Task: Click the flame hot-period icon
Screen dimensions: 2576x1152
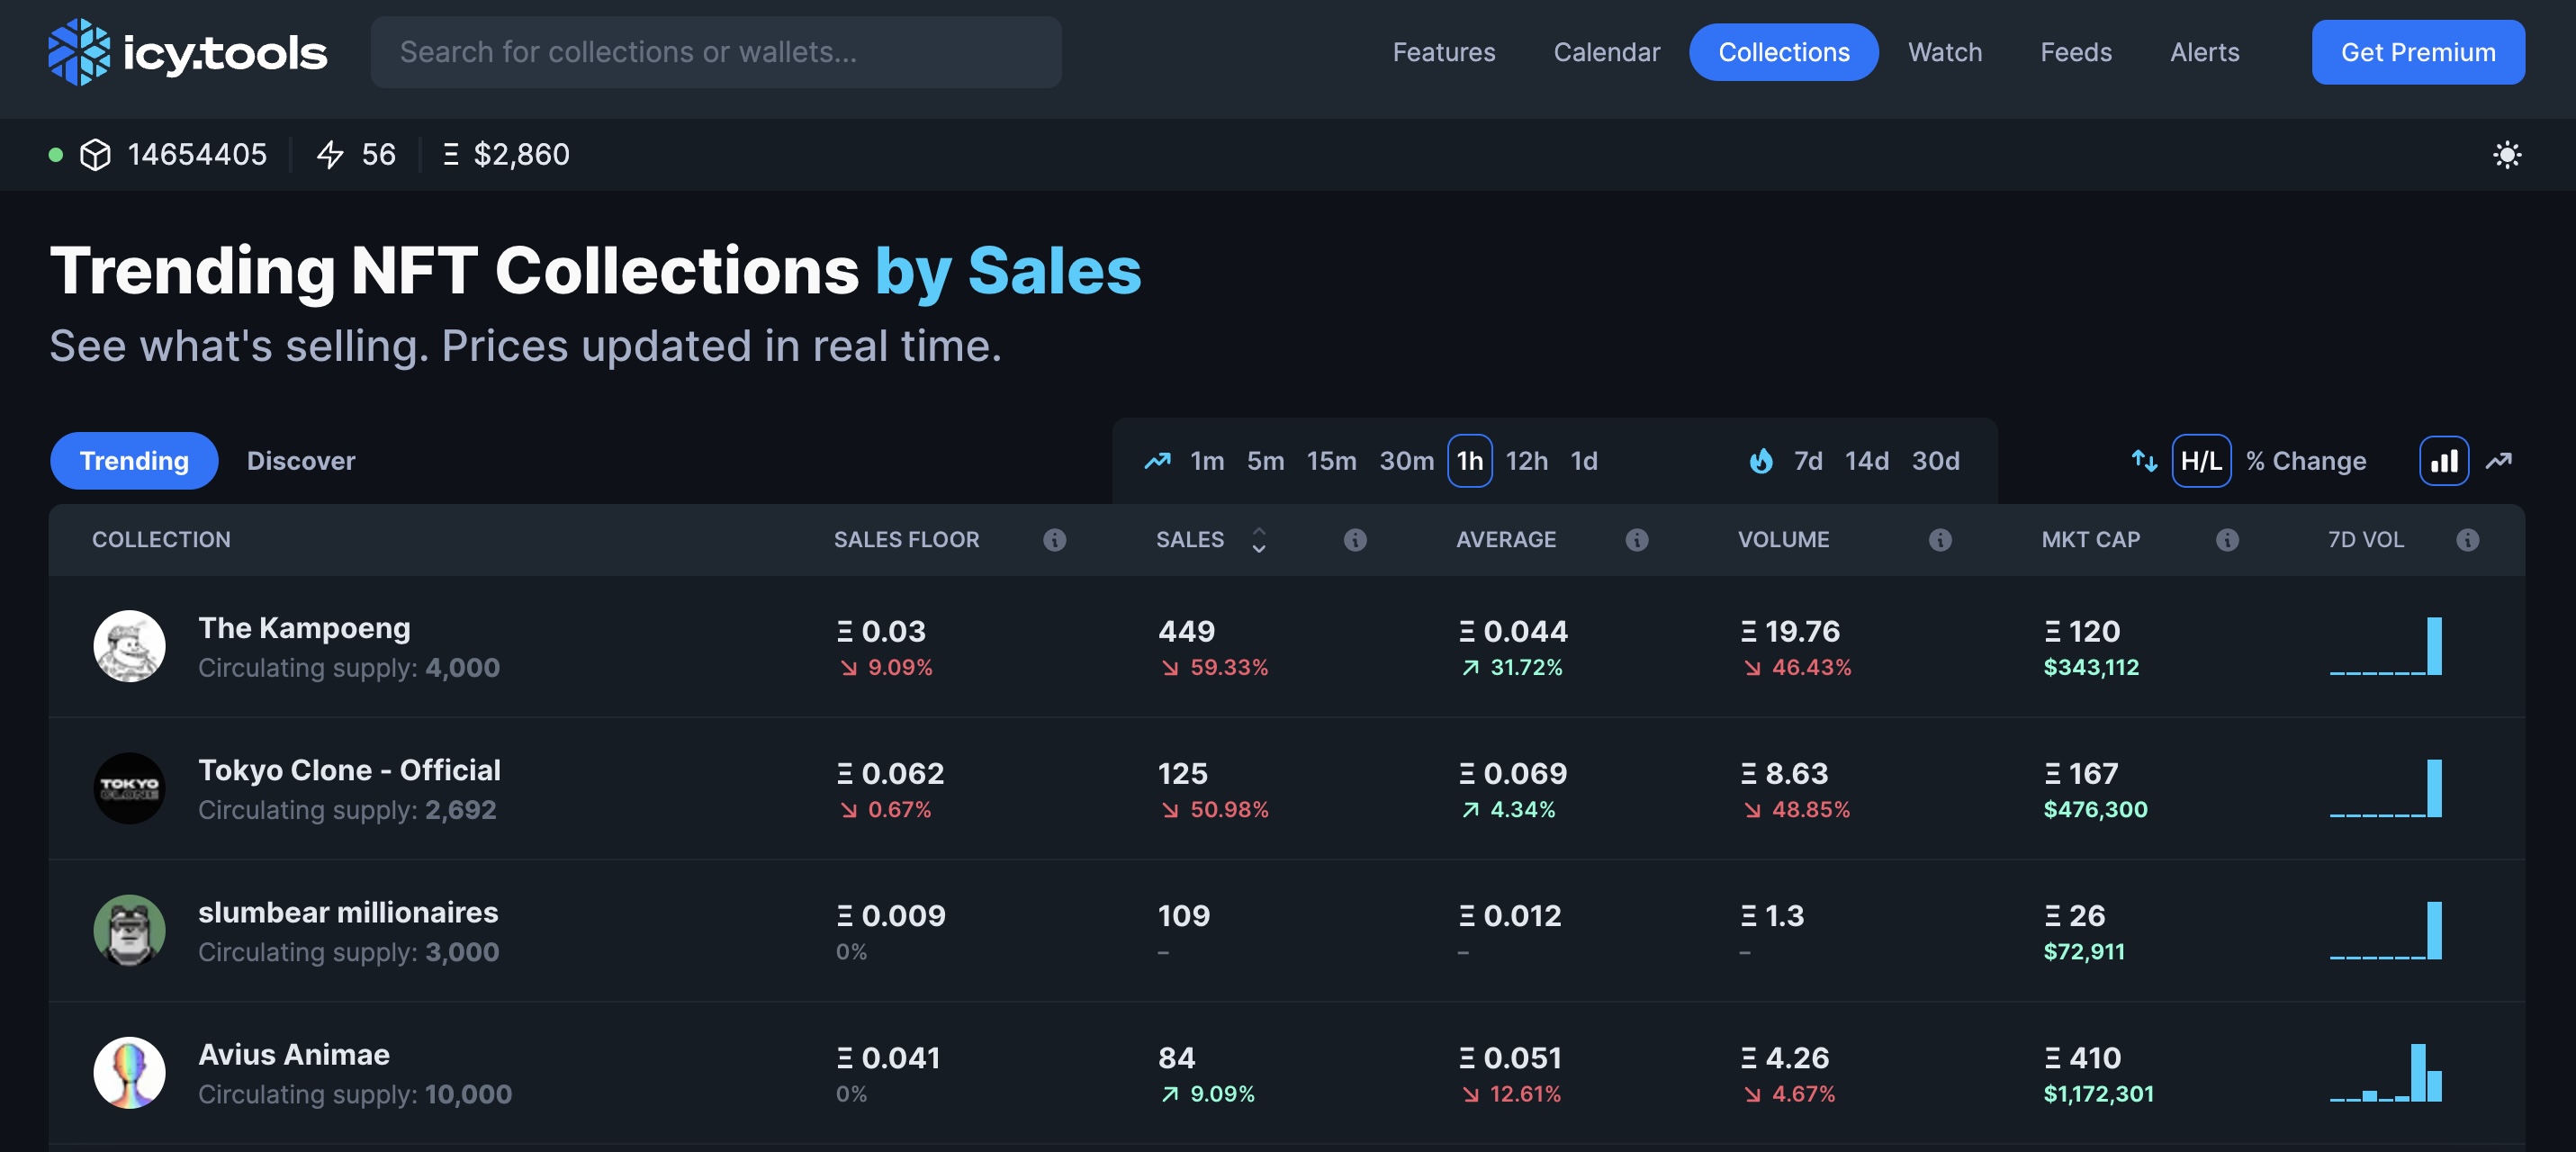Action: click(1760, 461)
